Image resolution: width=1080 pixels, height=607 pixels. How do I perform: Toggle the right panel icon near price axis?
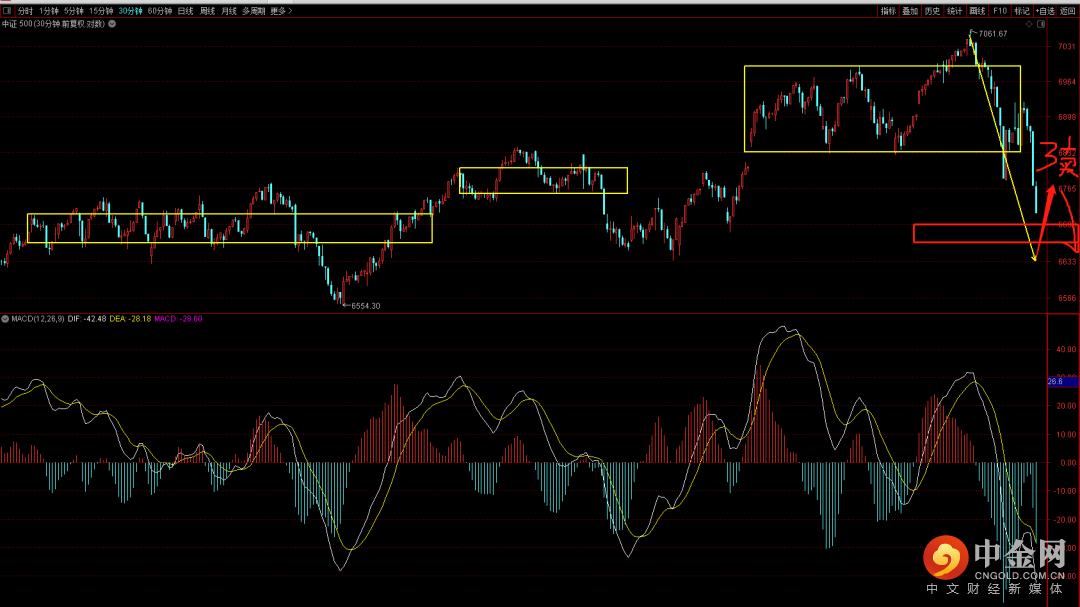(1041, 24)
